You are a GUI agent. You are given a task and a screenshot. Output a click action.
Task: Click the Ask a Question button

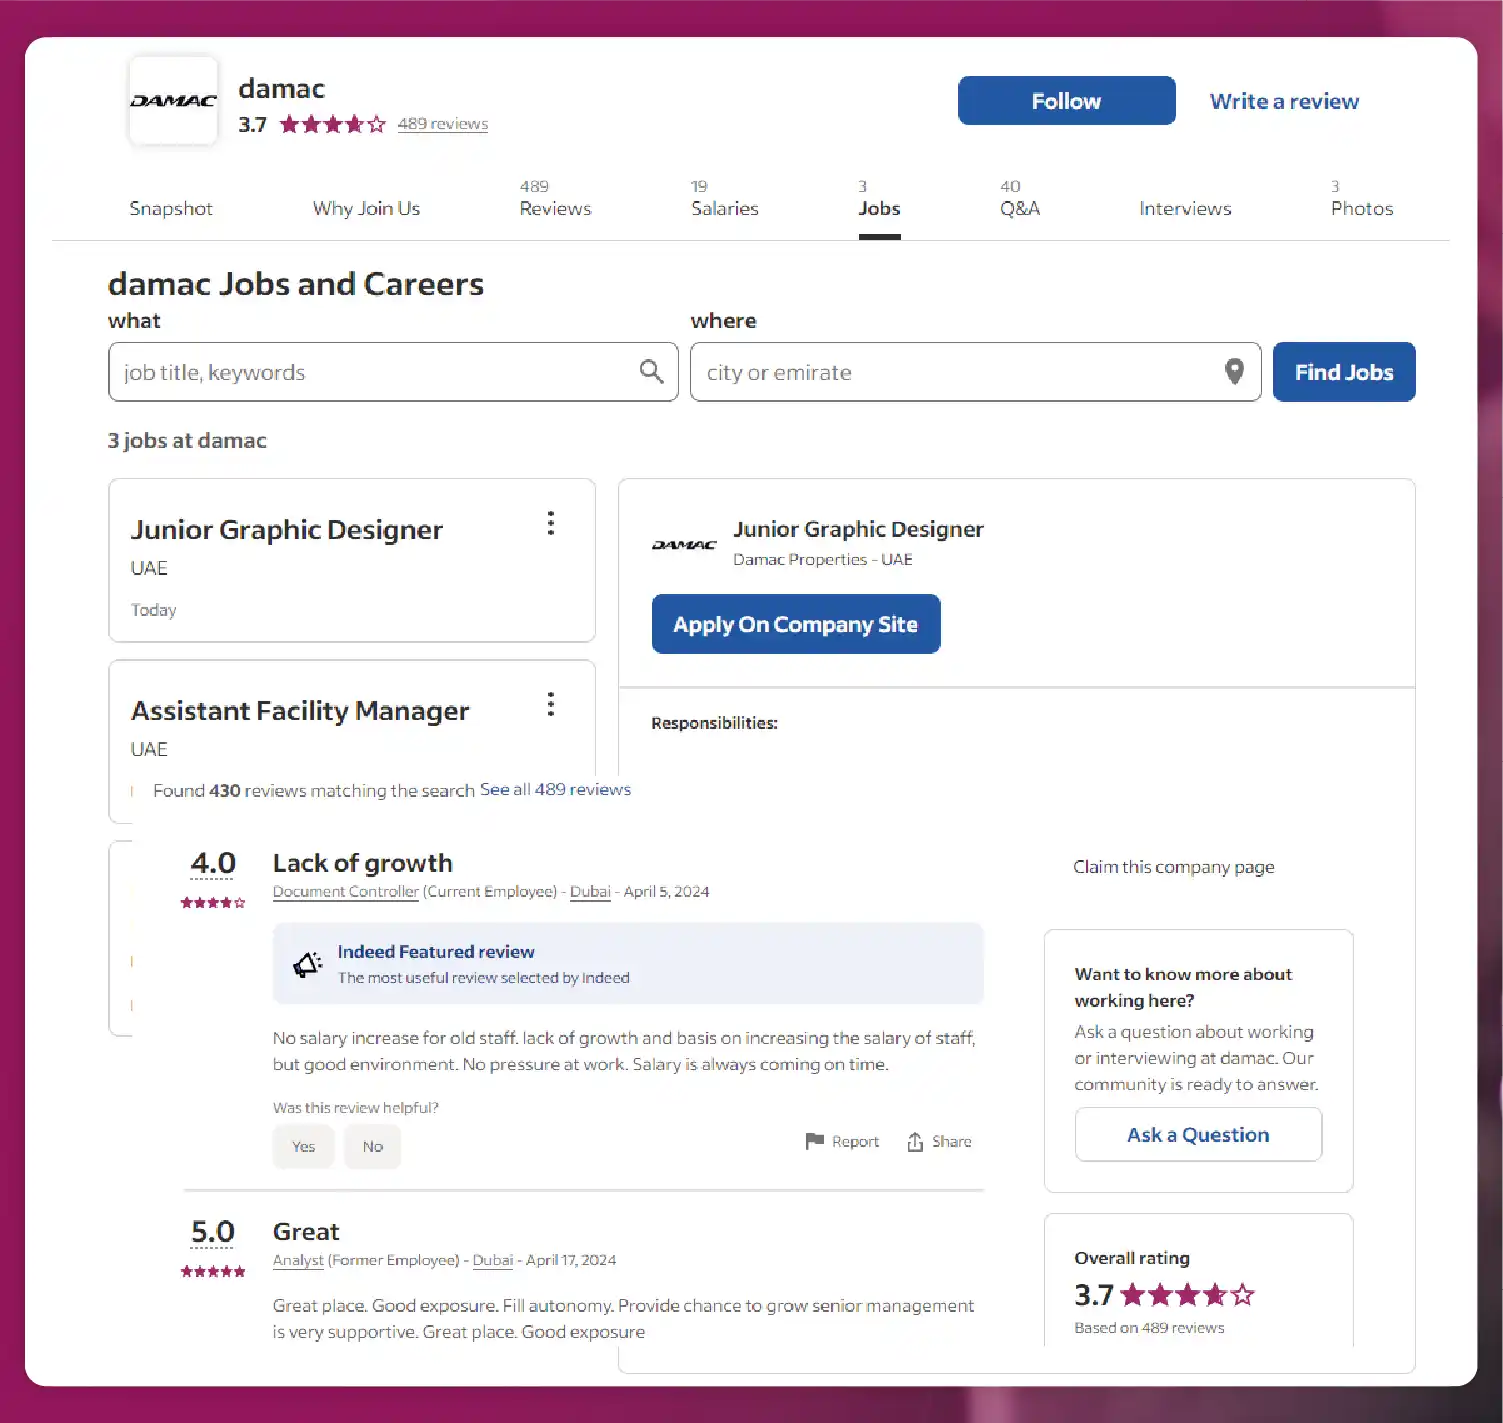coord(1198,1135)
